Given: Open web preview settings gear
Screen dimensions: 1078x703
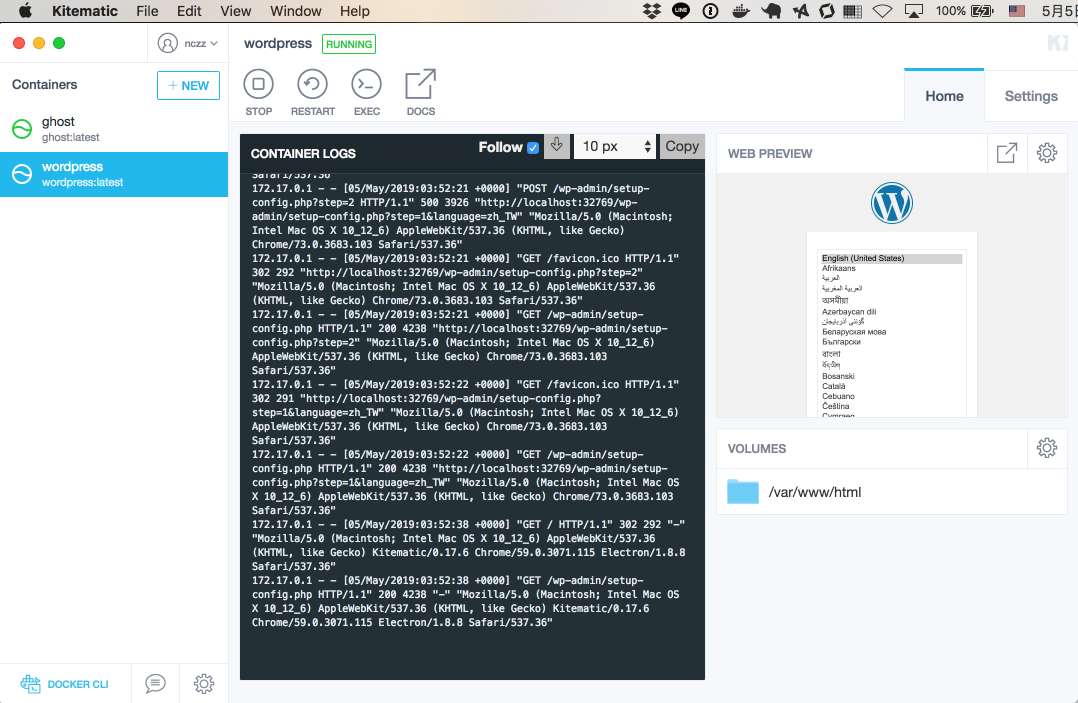Looking at the screenshot, I should tap(1046, 153).
